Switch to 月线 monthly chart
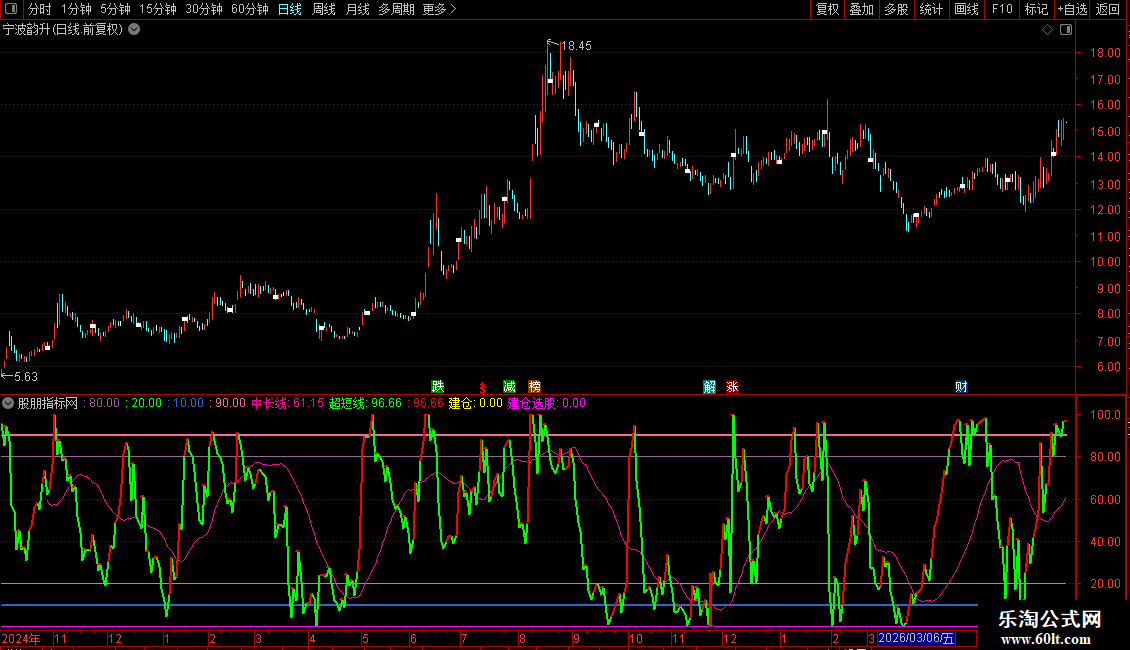The height and width of the screenshot is (650, 1130). [x=357, y=9]
